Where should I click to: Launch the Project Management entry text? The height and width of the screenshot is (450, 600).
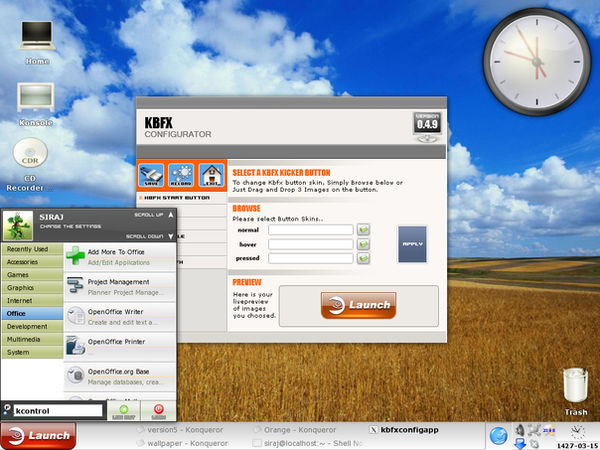coord(118,282)
